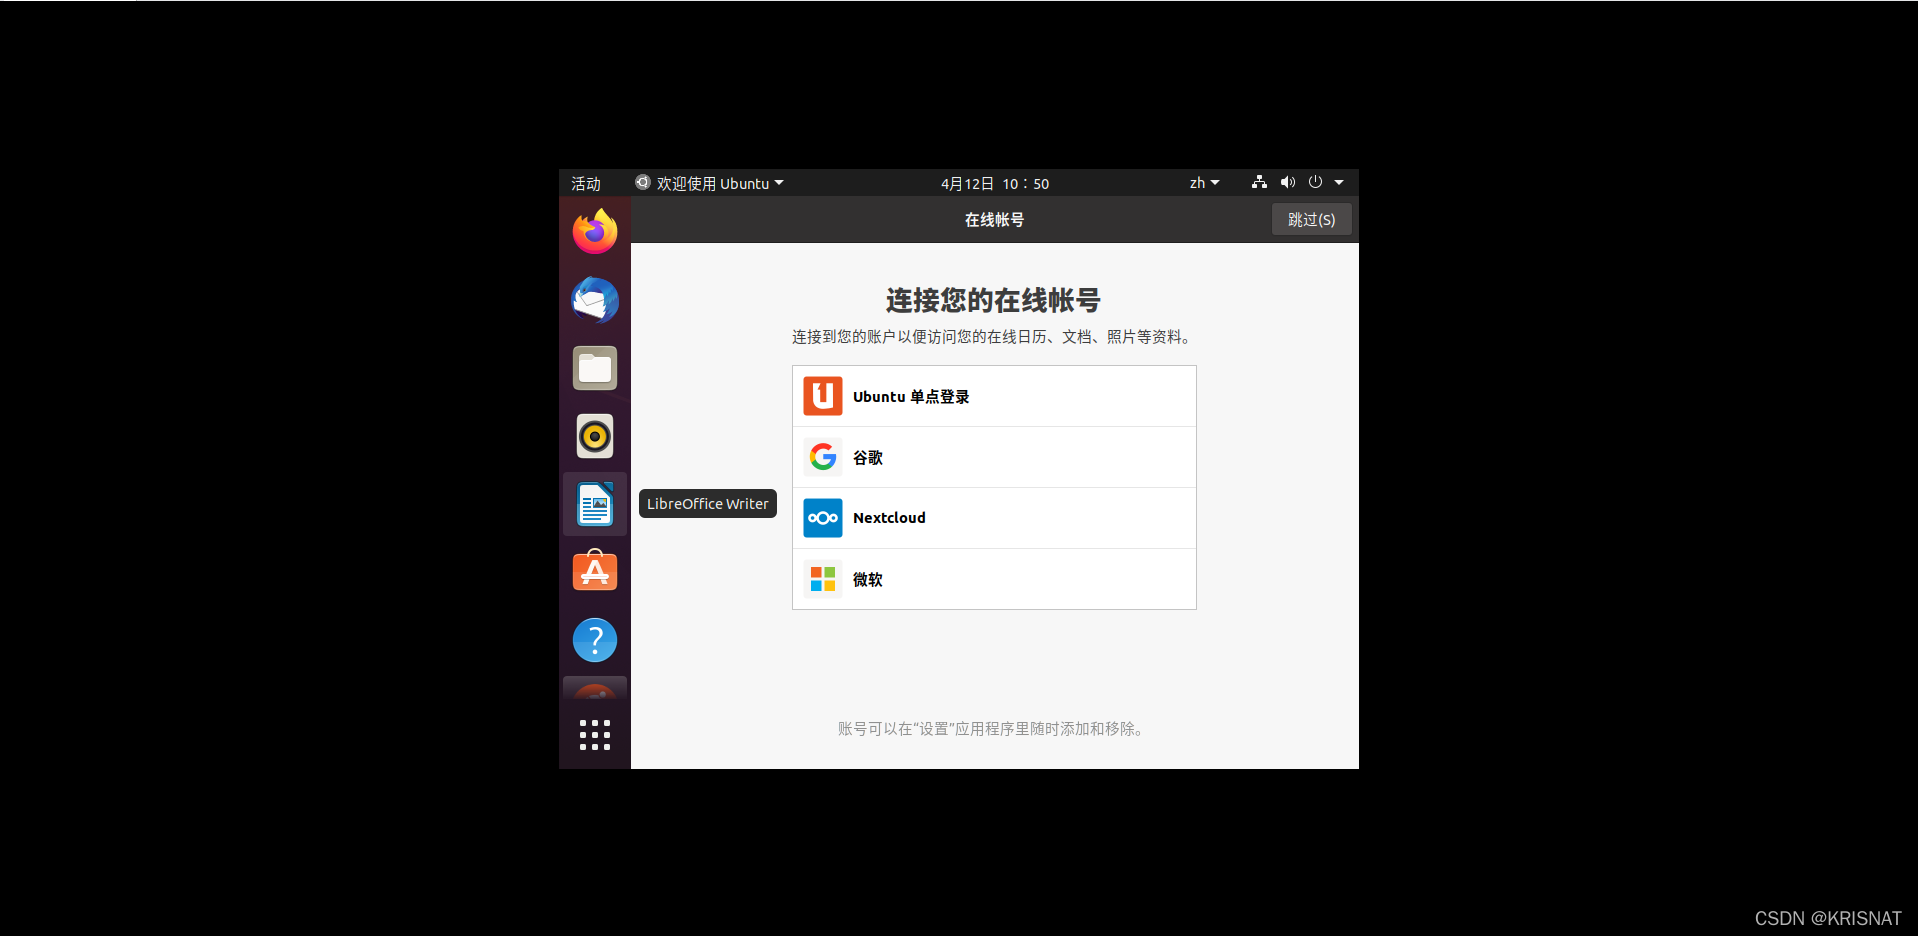Open Ubuntu Software store icon
The width and height of the screenshot is (1918, 936).
[x=595, y=571]
